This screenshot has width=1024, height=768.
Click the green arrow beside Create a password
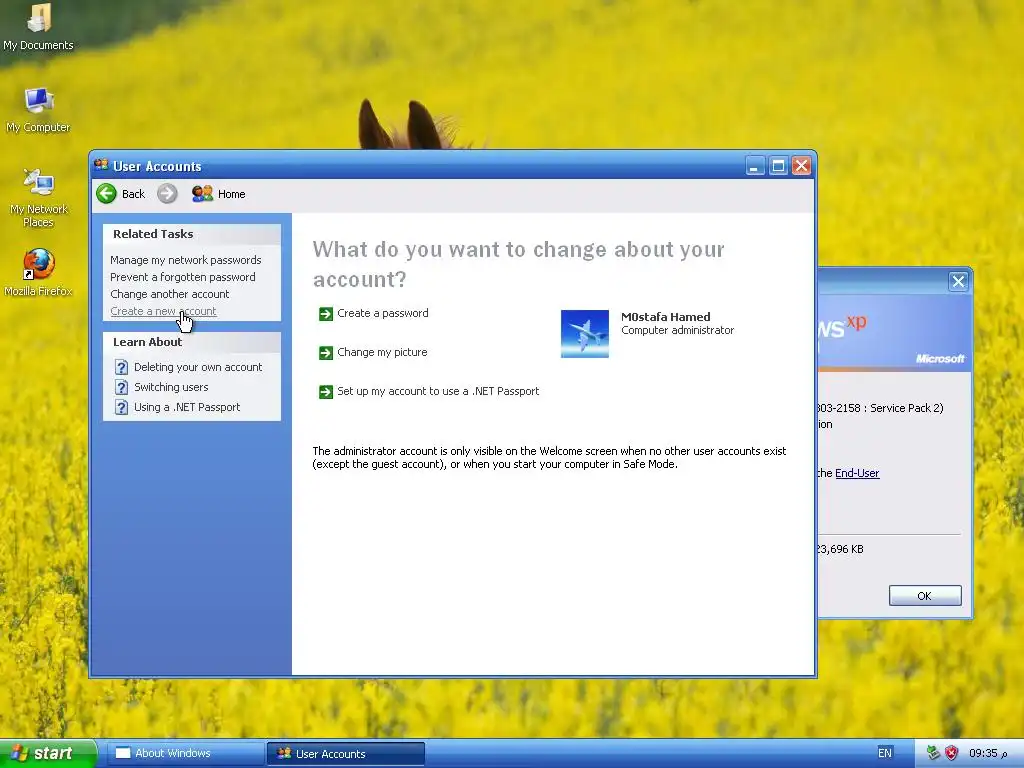pos(326,314)
